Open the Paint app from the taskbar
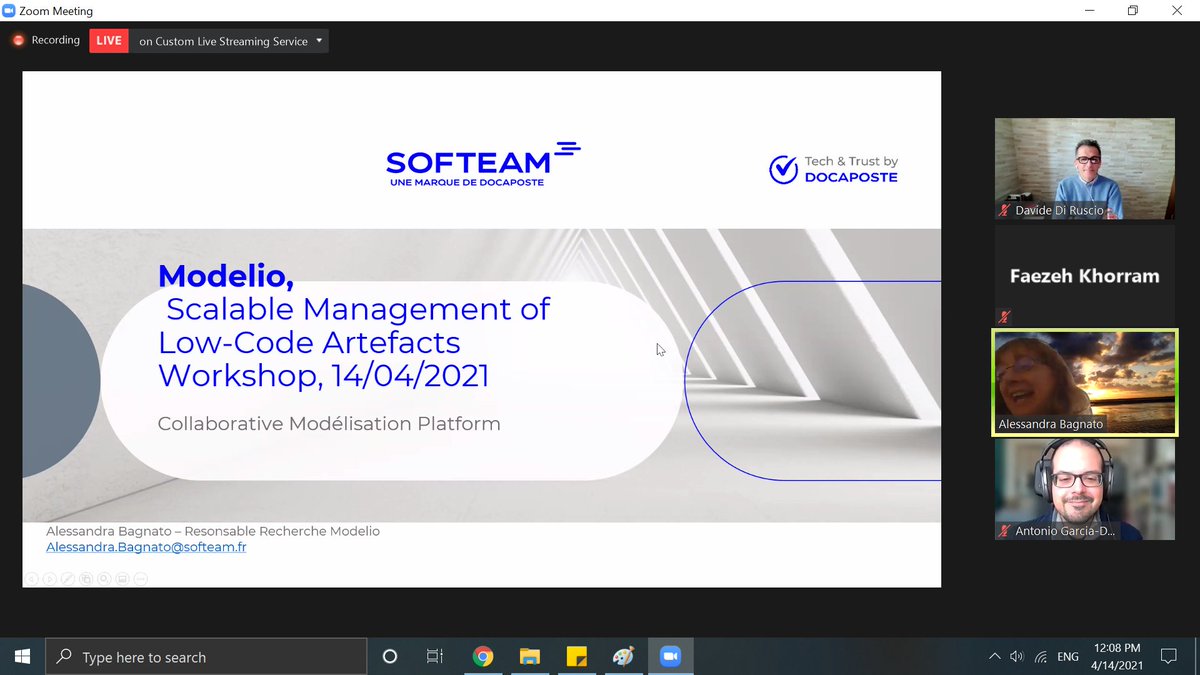1200x675 pixels. click(x=623, y=656)
